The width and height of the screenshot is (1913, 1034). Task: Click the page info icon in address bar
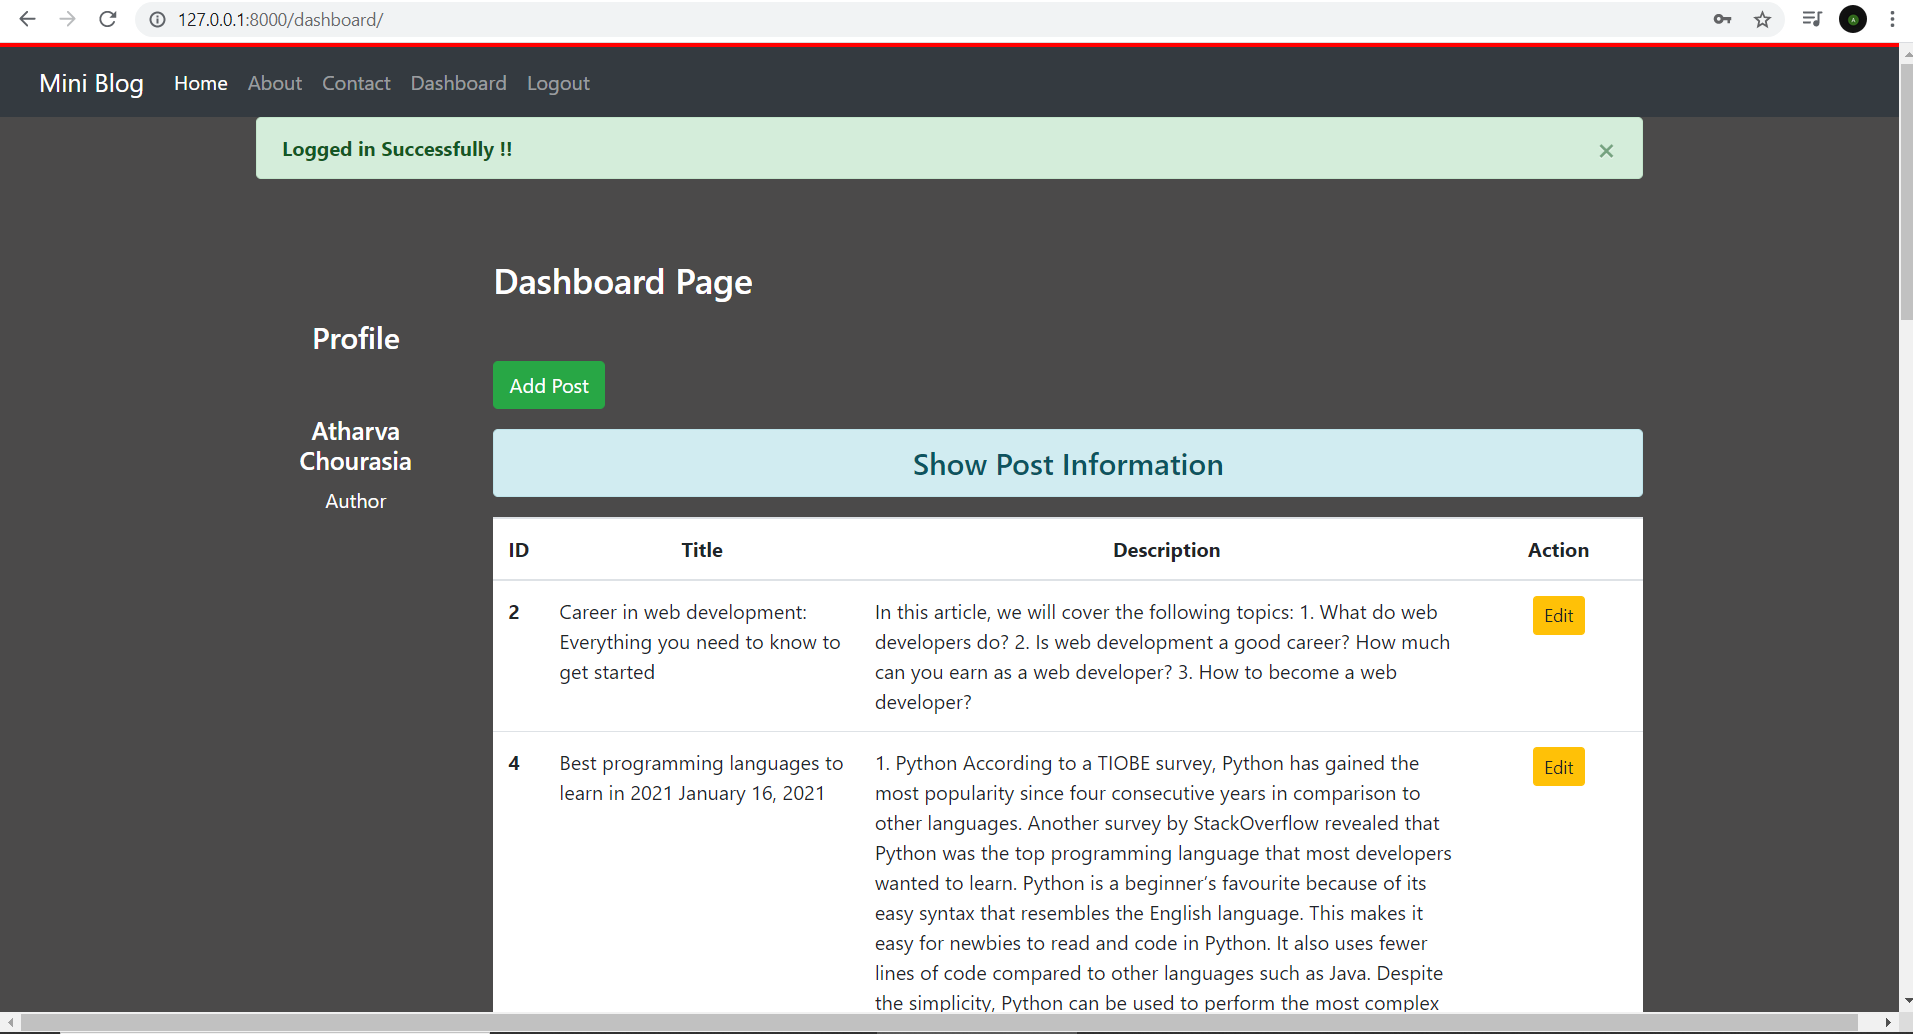click(157, 19)
